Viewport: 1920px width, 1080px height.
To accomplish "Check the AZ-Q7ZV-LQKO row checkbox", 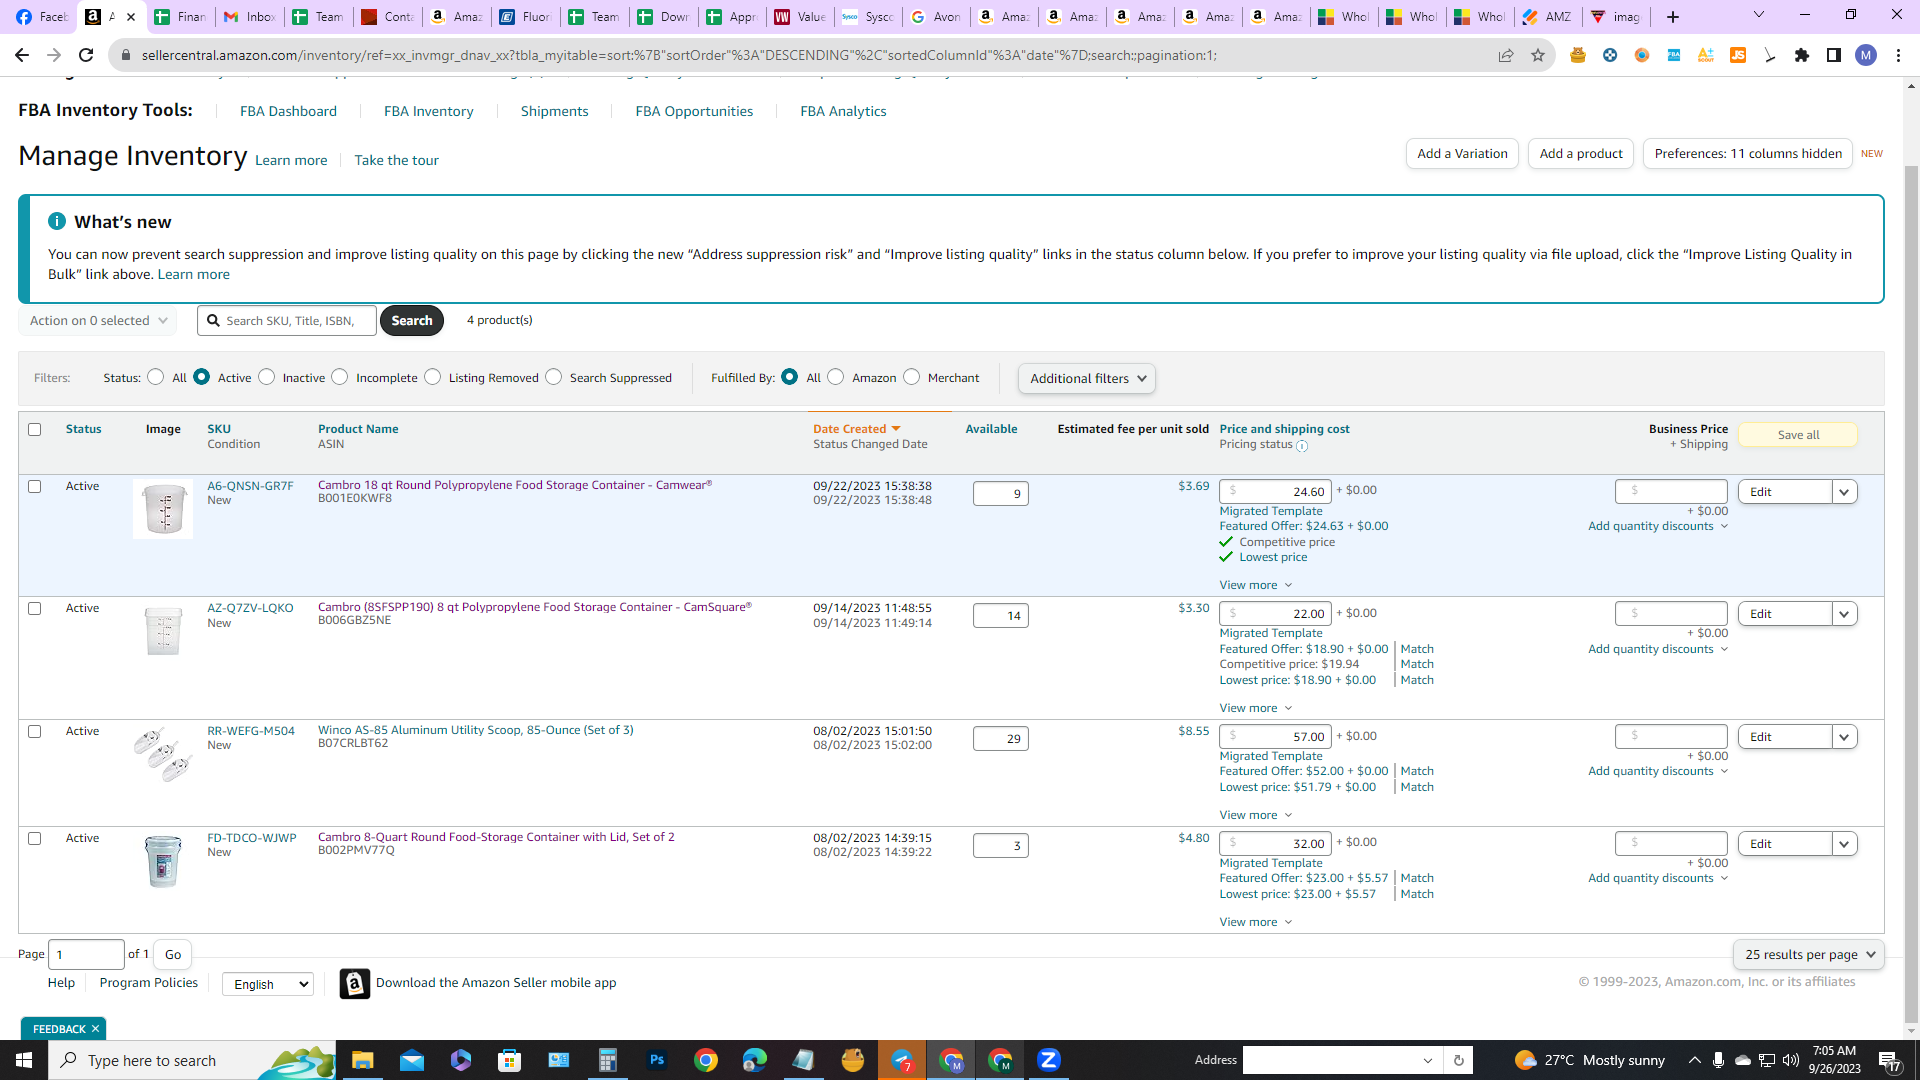I will (x=35, y=608).
